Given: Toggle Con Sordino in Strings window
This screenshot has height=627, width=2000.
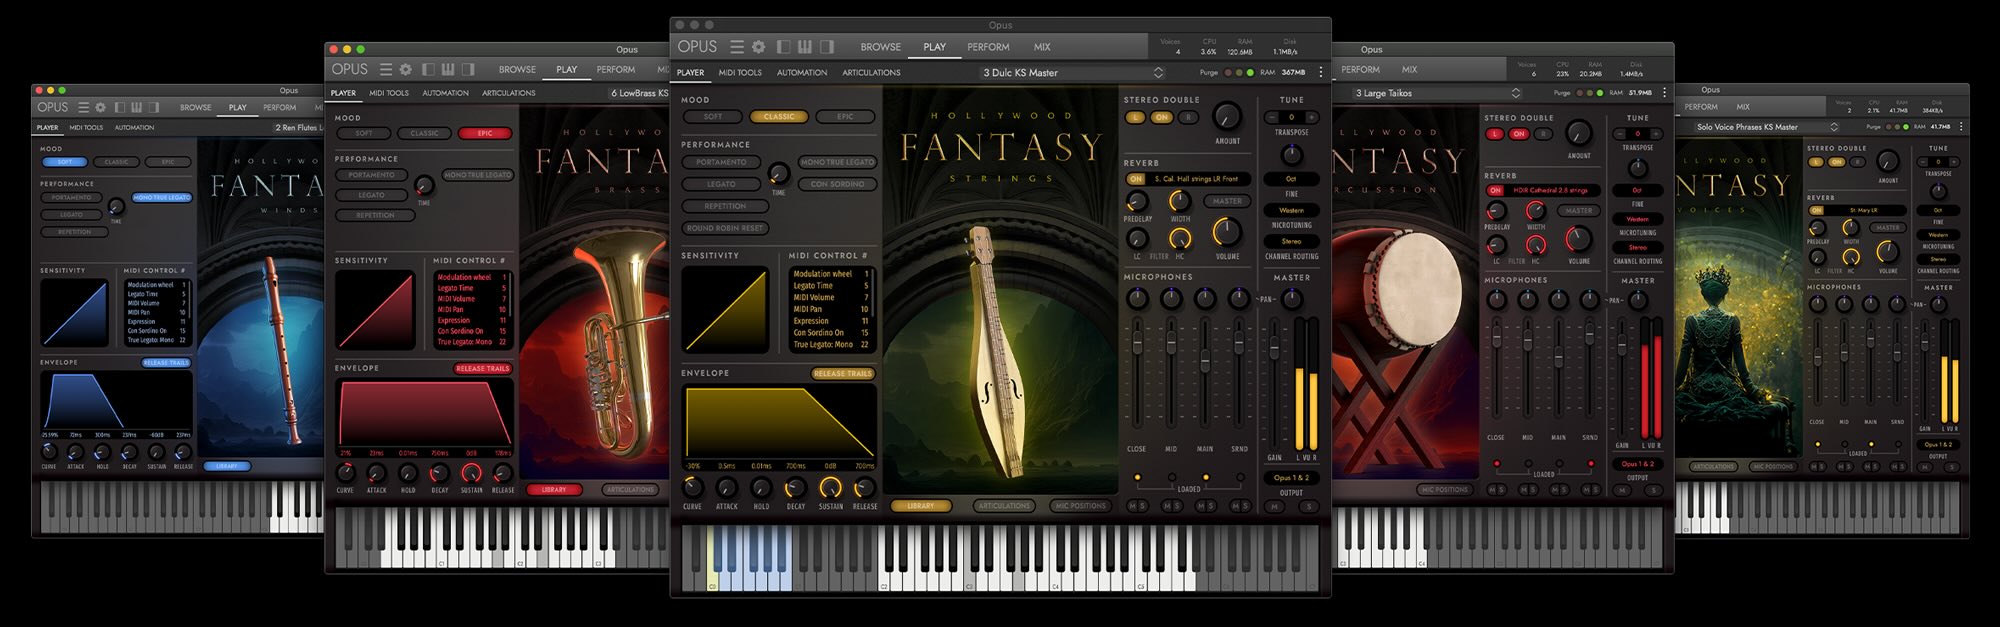Looking at the screenshot, I should point(837,184).
